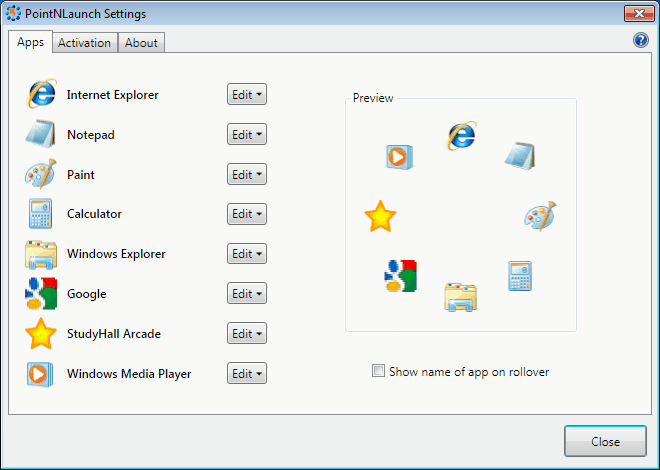This screenshot has height=470, width=660.
Task: Open help with the blue question mark icon
Action: coord(641,40)
